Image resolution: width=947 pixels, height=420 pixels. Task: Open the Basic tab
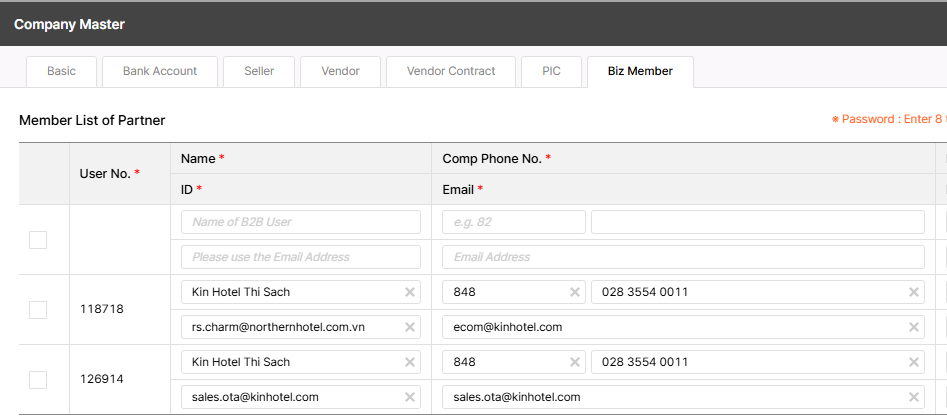61,72
